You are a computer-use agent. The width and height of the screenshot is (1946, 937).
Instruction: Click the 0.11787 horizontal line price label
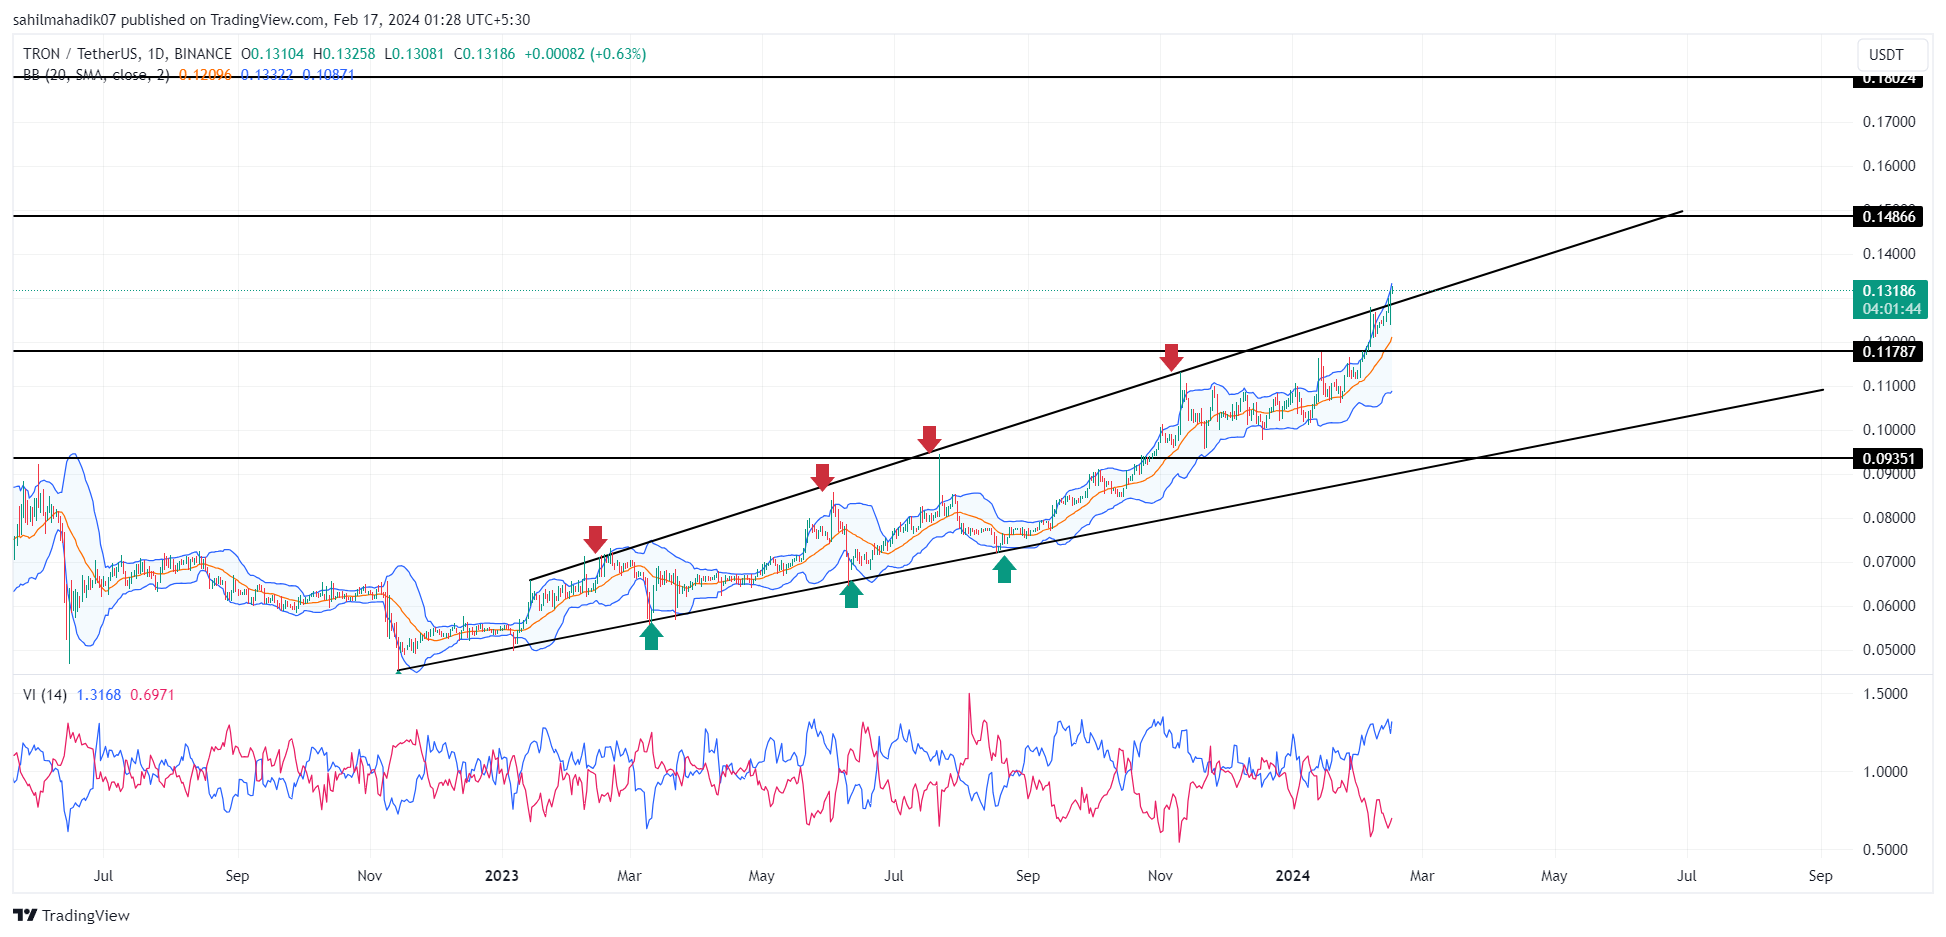(1889, 351)
